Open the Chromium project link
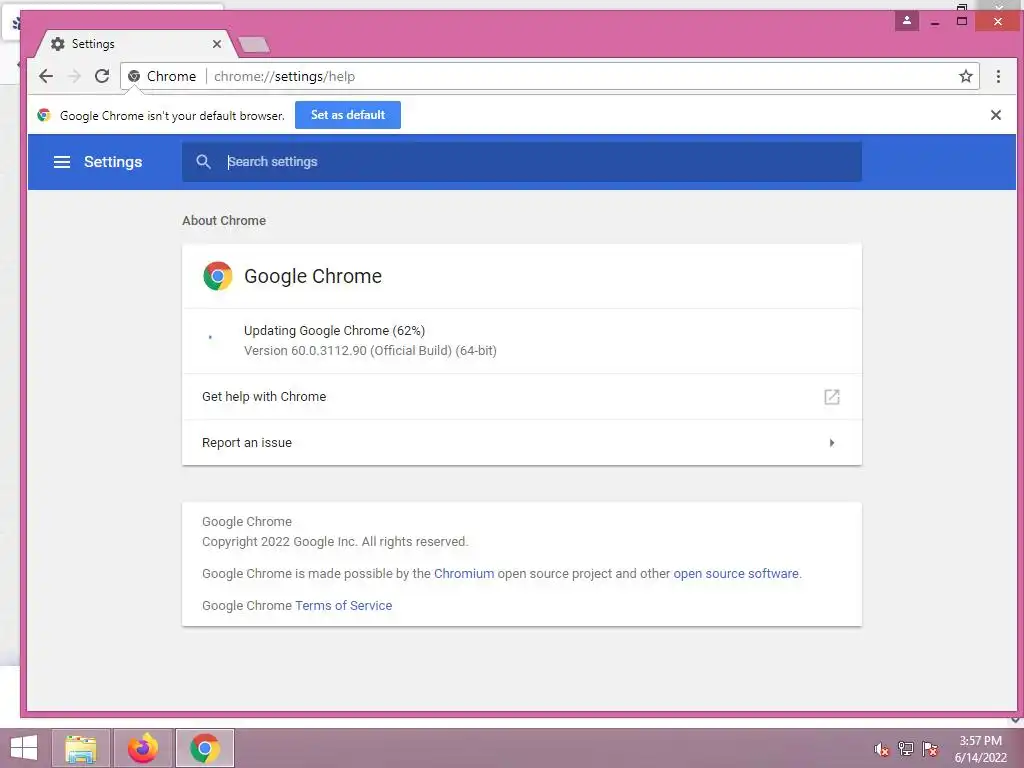Screen dimensions: 1024x768 pyautogui.click(x=464, y=573)
